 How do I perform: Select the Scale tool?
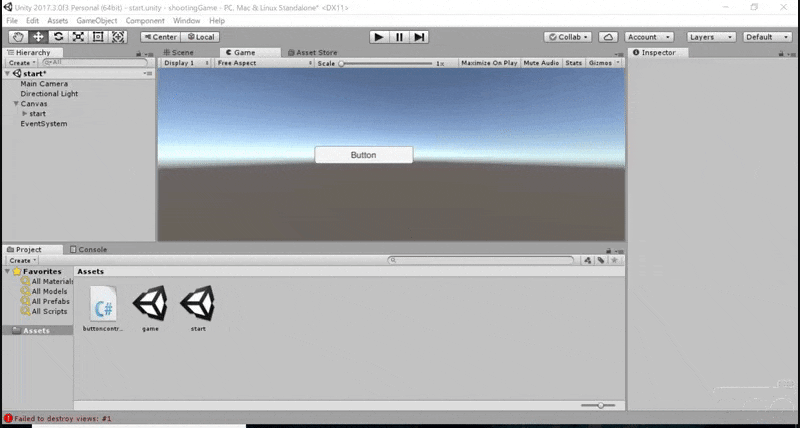[x=78, y=37]
